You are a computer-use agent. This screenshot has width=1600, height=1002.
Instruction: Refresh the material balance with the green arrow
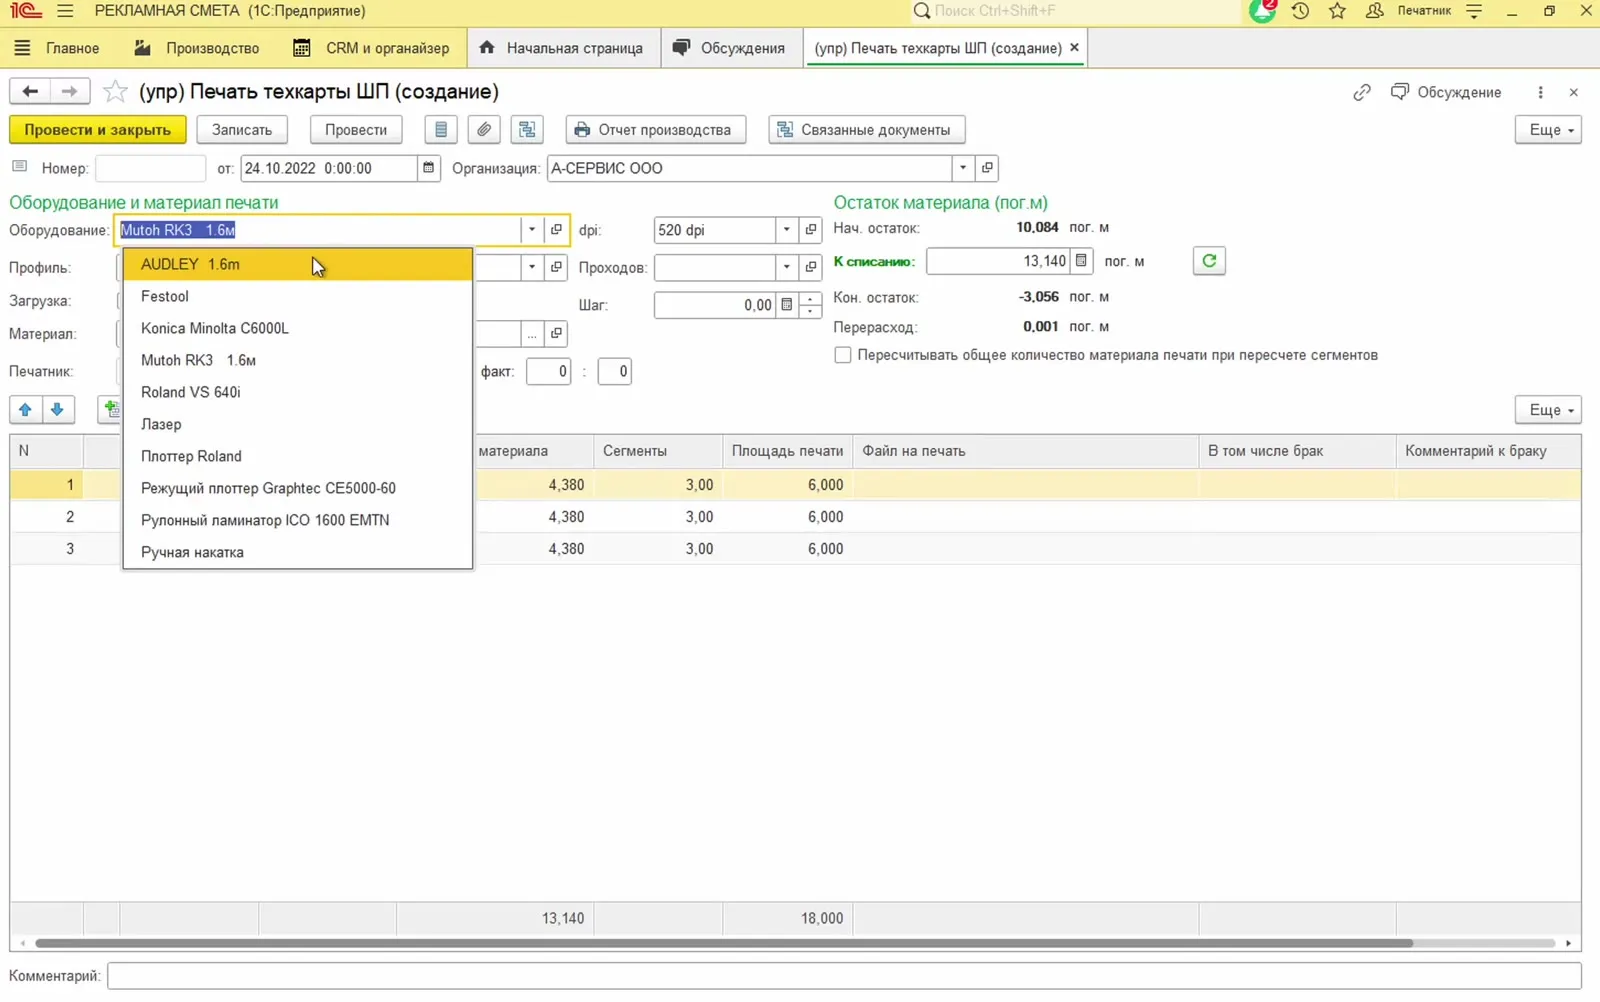(1209, 261)
